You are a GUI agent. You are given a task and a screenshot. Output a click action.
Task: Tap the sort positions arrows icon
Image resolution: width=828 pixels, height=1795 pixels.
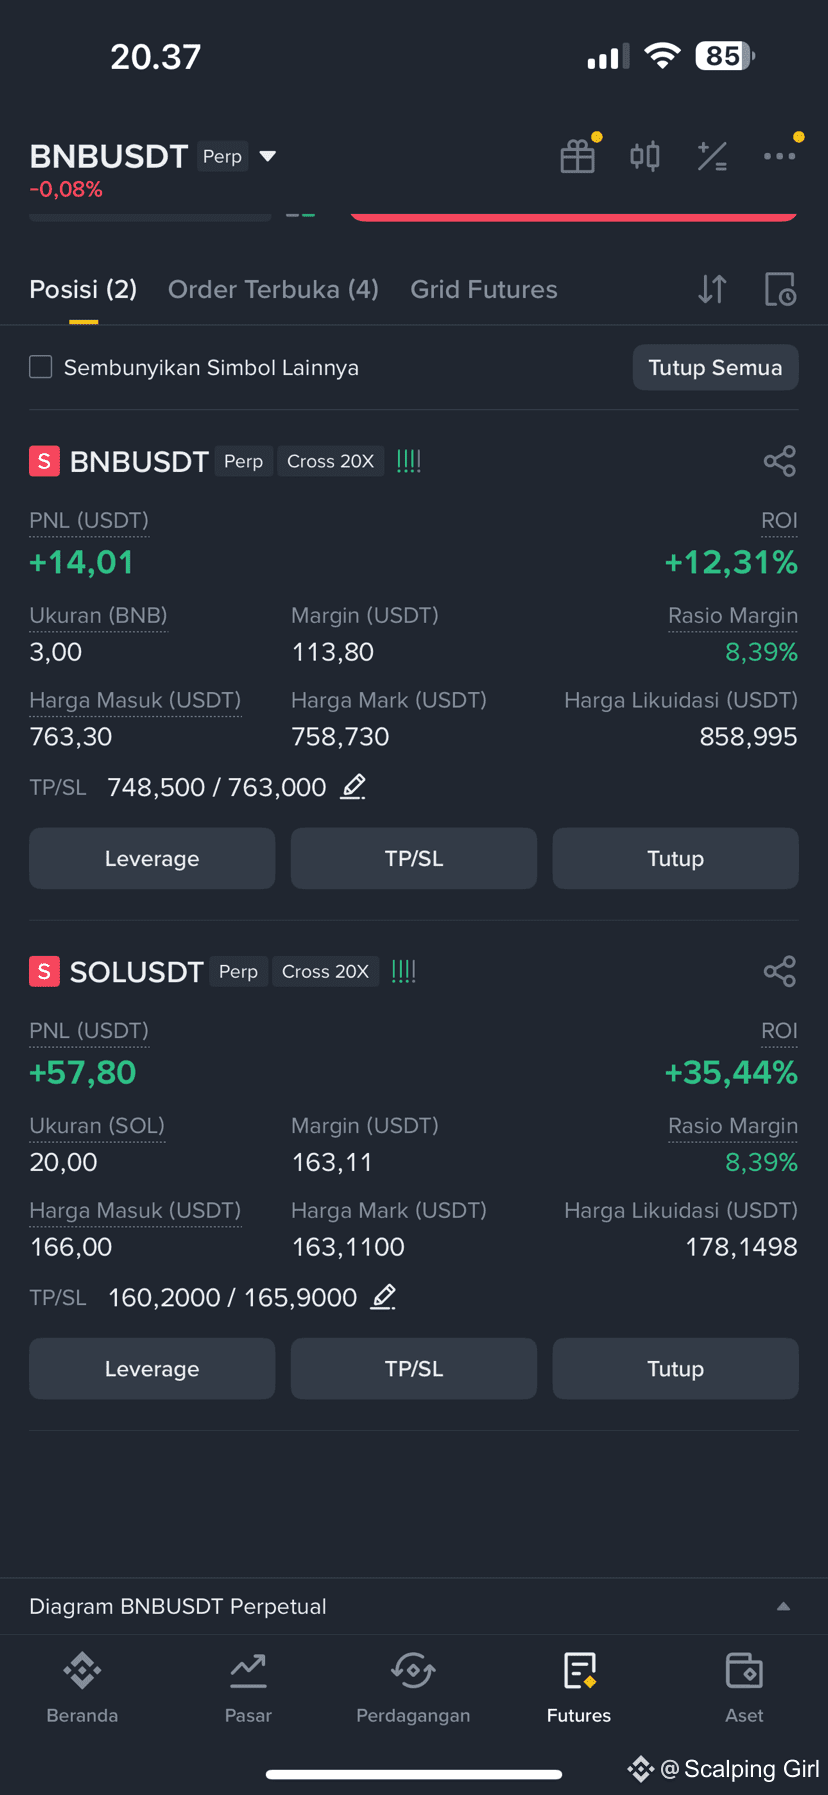click(x=712, y=289)
